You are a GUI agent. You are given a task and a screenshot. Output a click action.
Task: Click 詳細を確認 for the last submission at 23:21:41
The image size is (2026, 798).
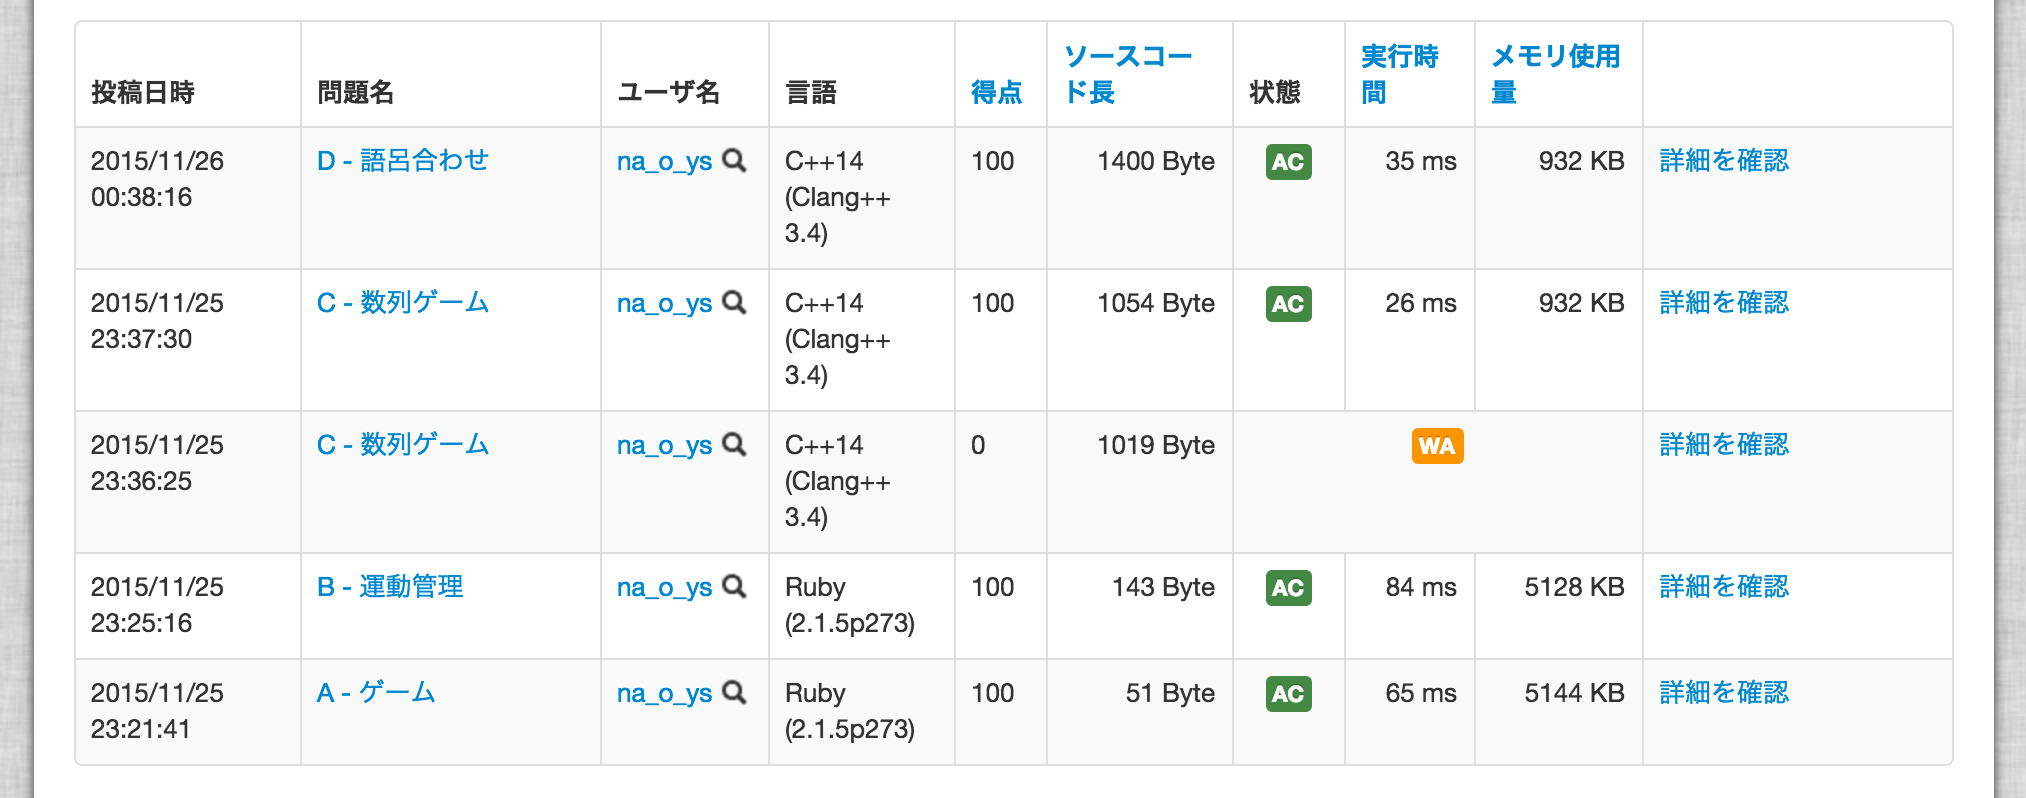[1723, 692]
